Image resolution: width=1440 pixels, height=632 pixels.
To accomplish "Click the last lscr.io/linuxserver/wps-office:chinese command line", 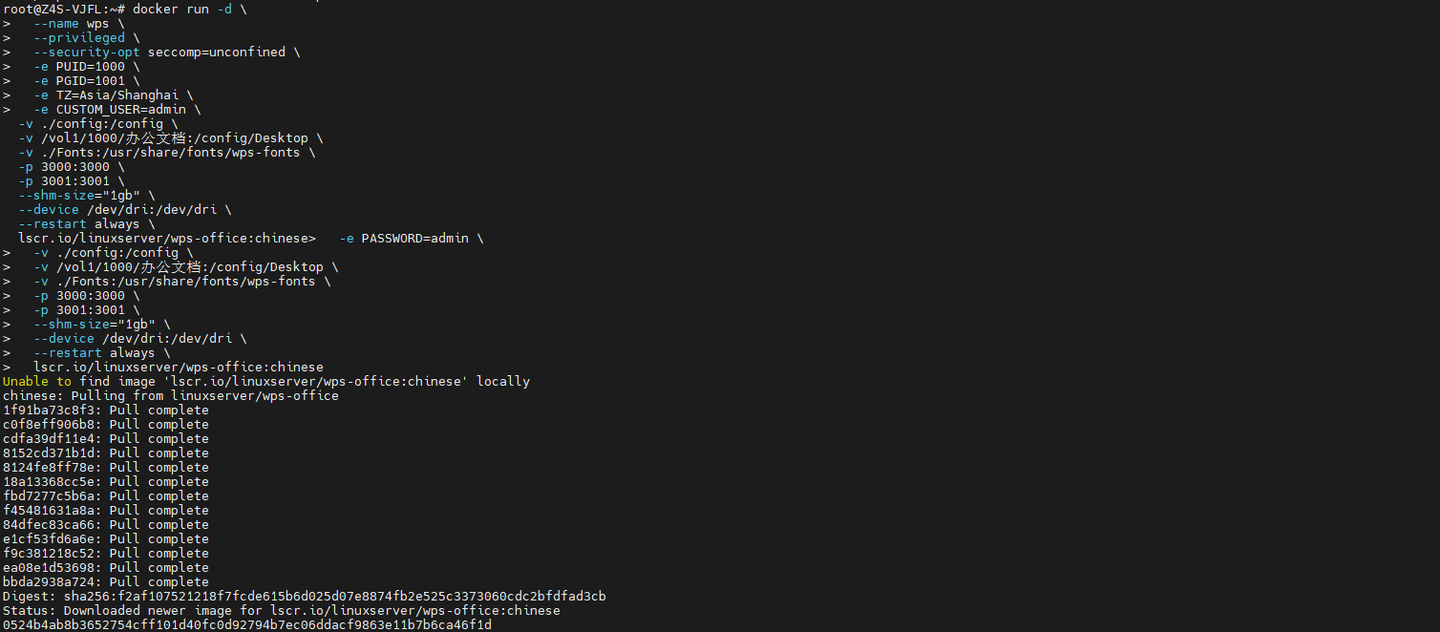I will [178, 367].
